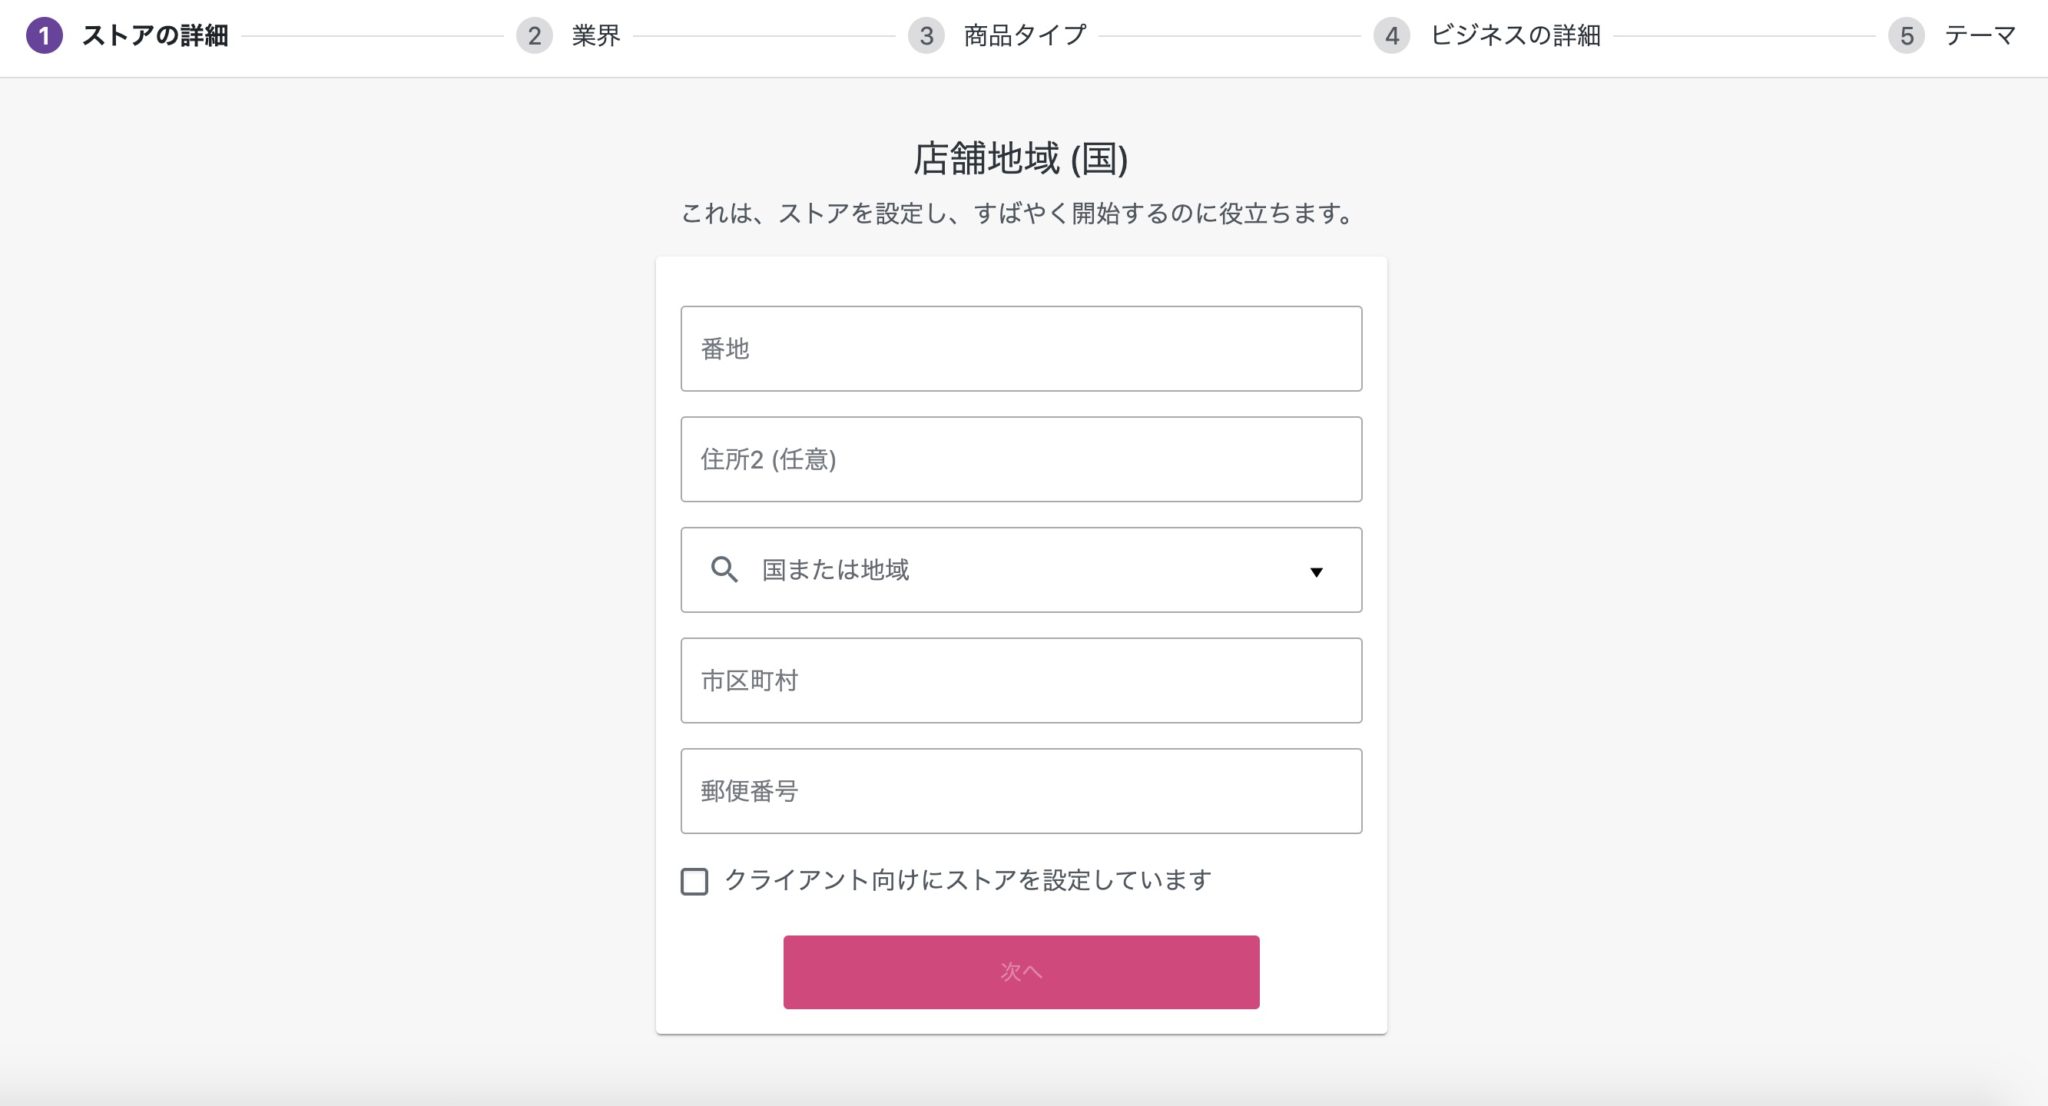Expand the 国または地域 dropdown arrow
This screenshot has height=1106, width=2048.
pyautogui.click(x=1316, y=571)
